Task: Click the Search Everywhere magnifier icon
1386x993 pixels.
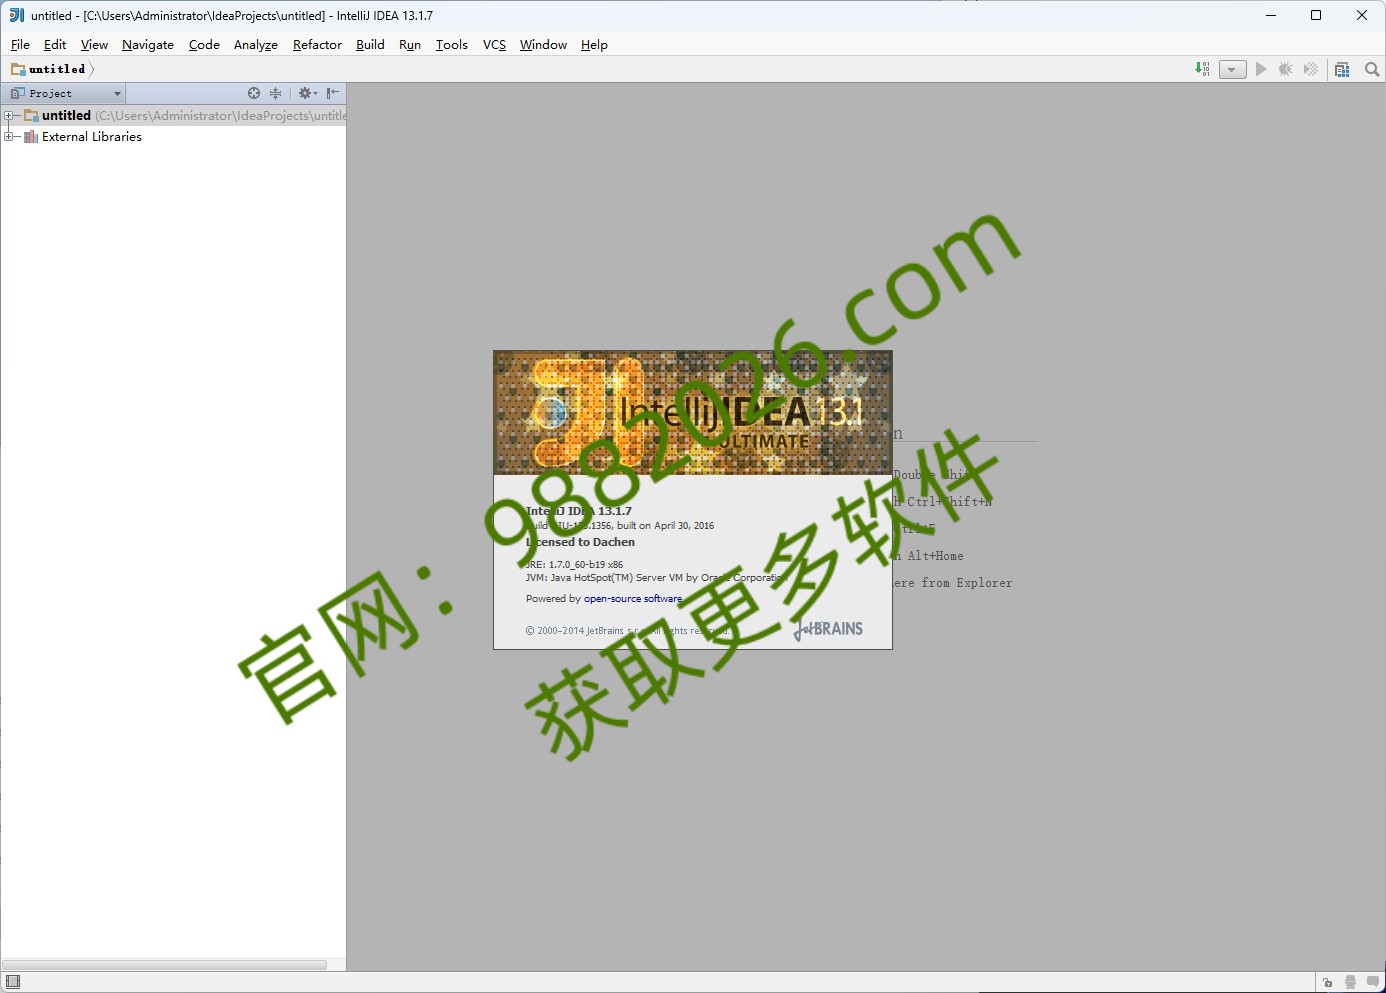Action: tap(1372, 69)
